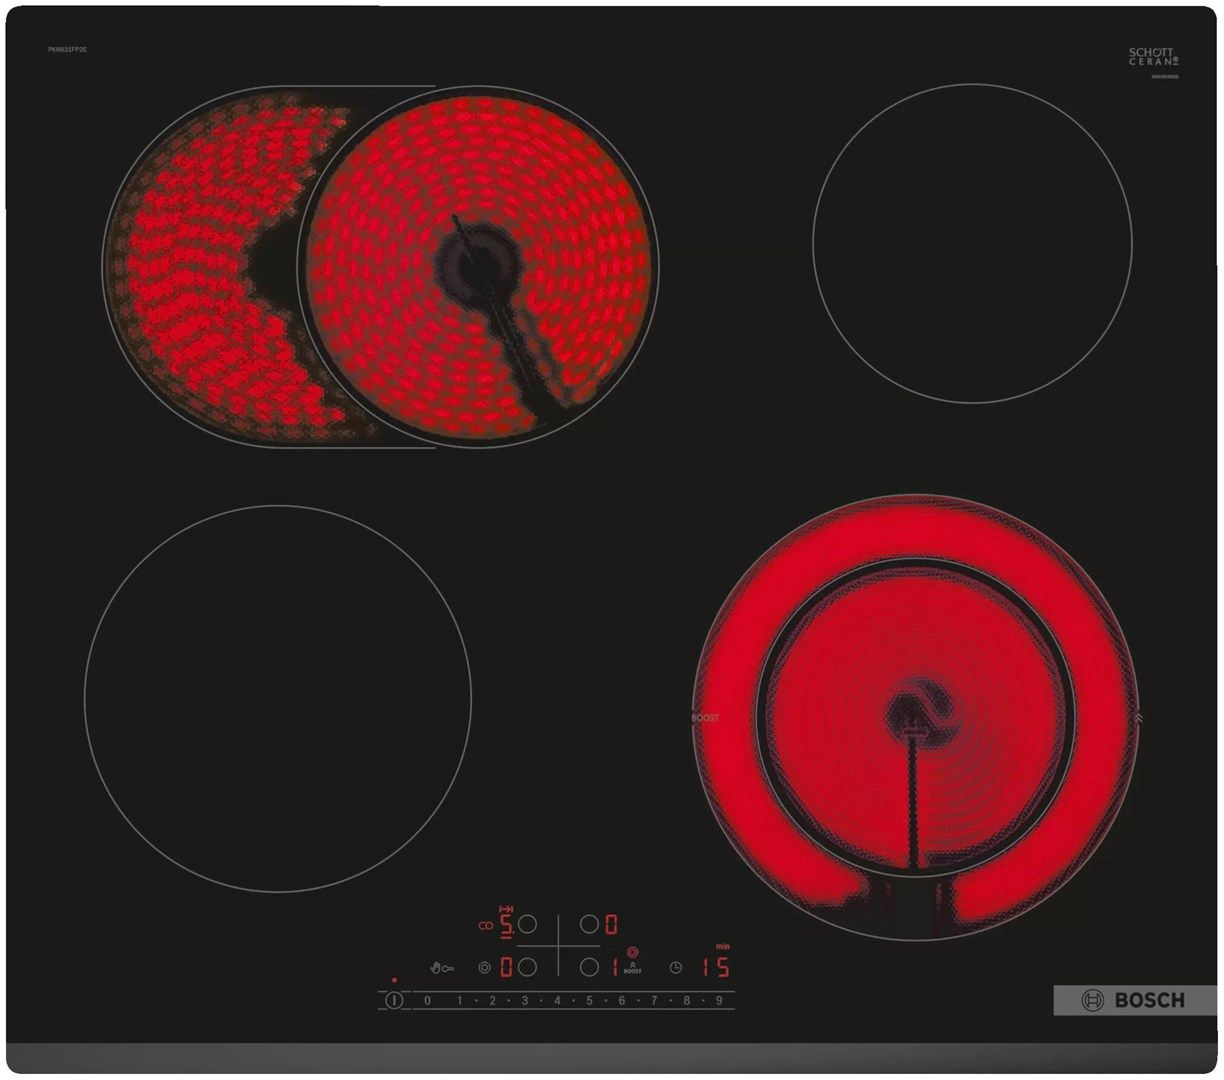Select the front-right zone selector circle

(x=587, y=968)
